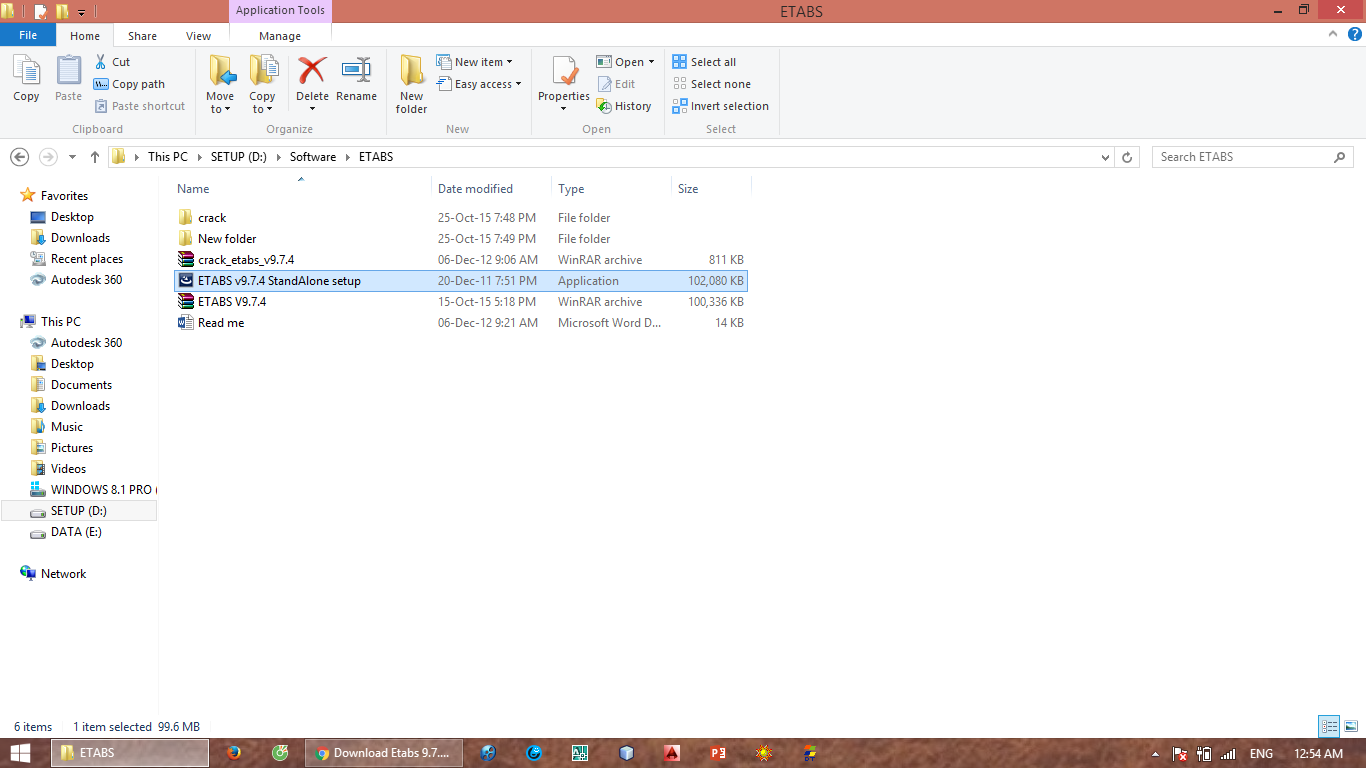This screenshot has width=1366, height=768.
Task: Click the Edit button in Open group
Action: [616, 84]
